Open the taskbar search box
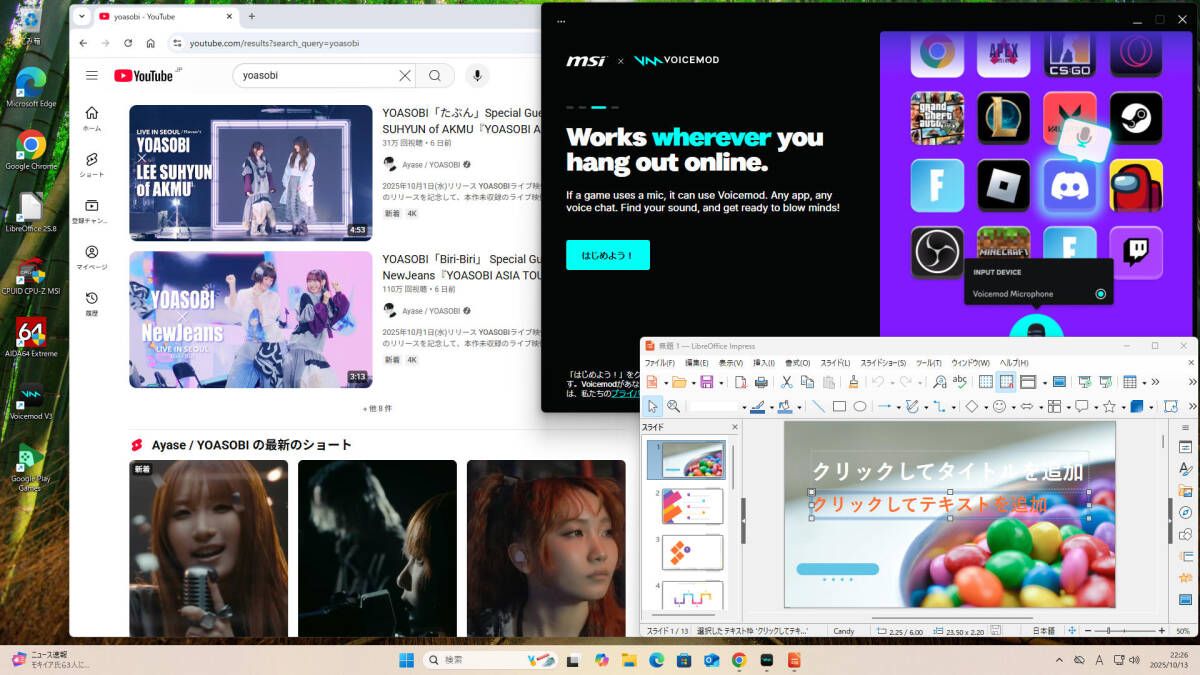Image resolution: width=1200 pixels, height=675 pixels. [x=490, y=660]
